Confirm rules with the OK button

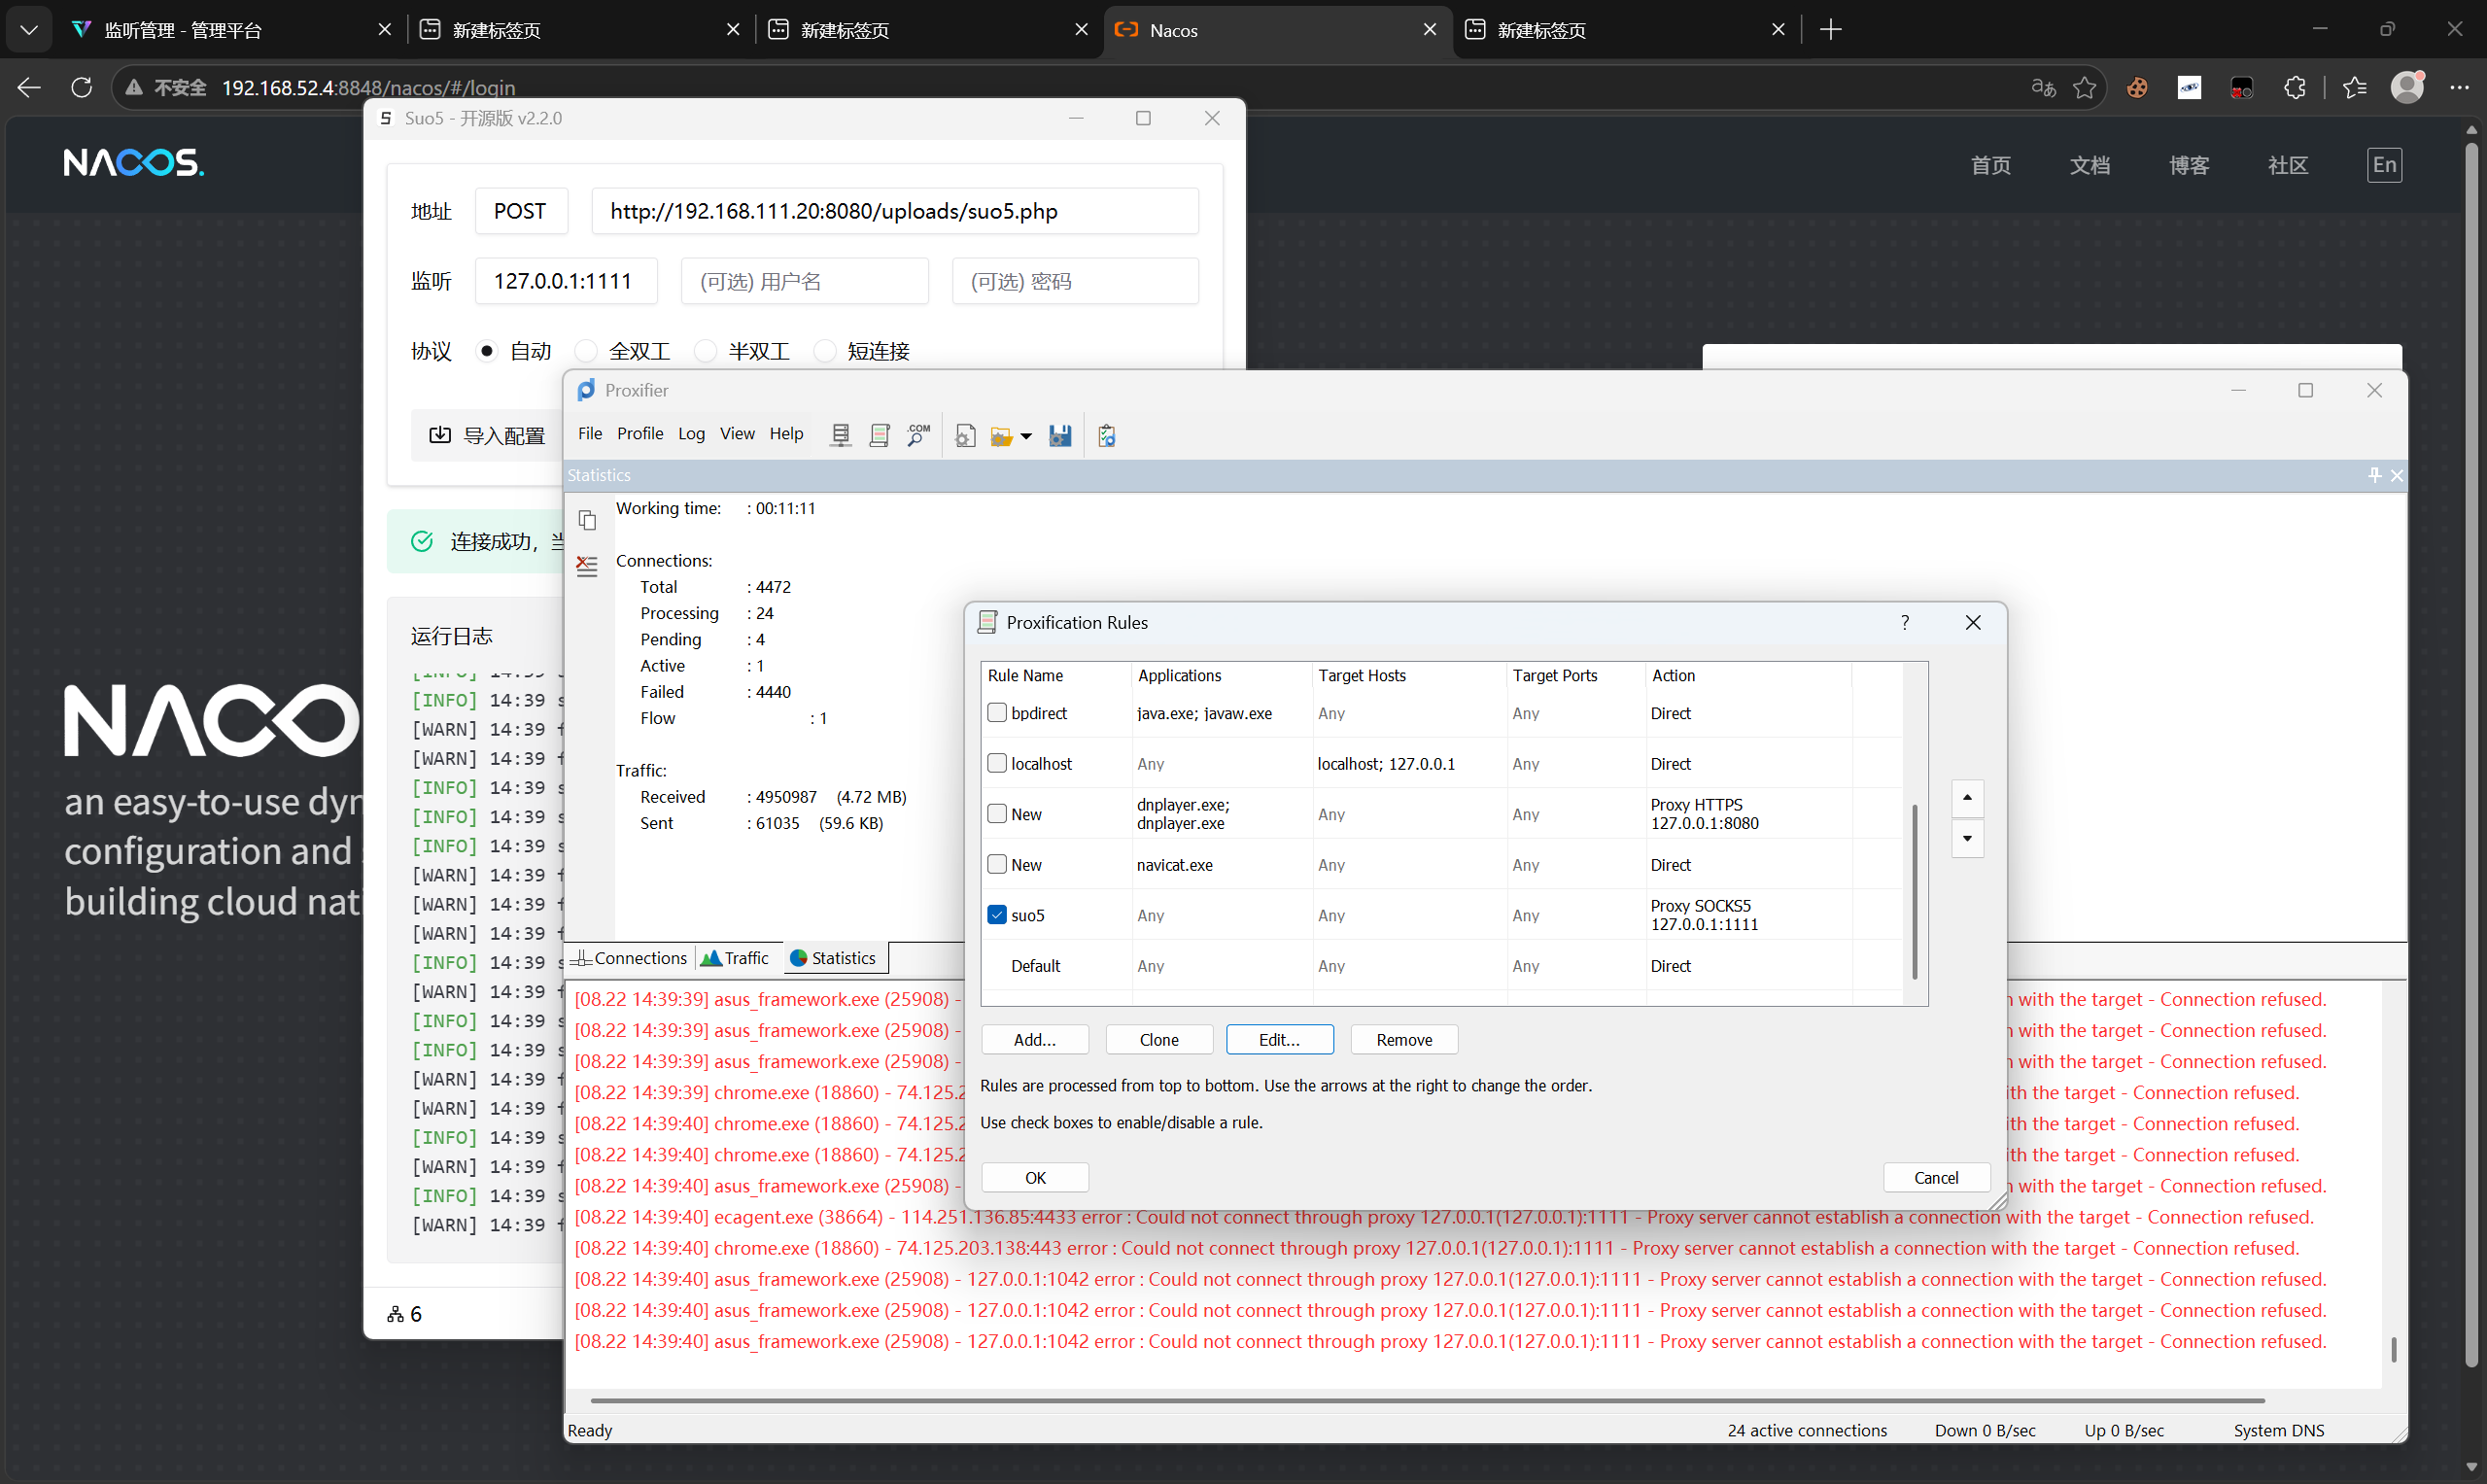1035,1178
